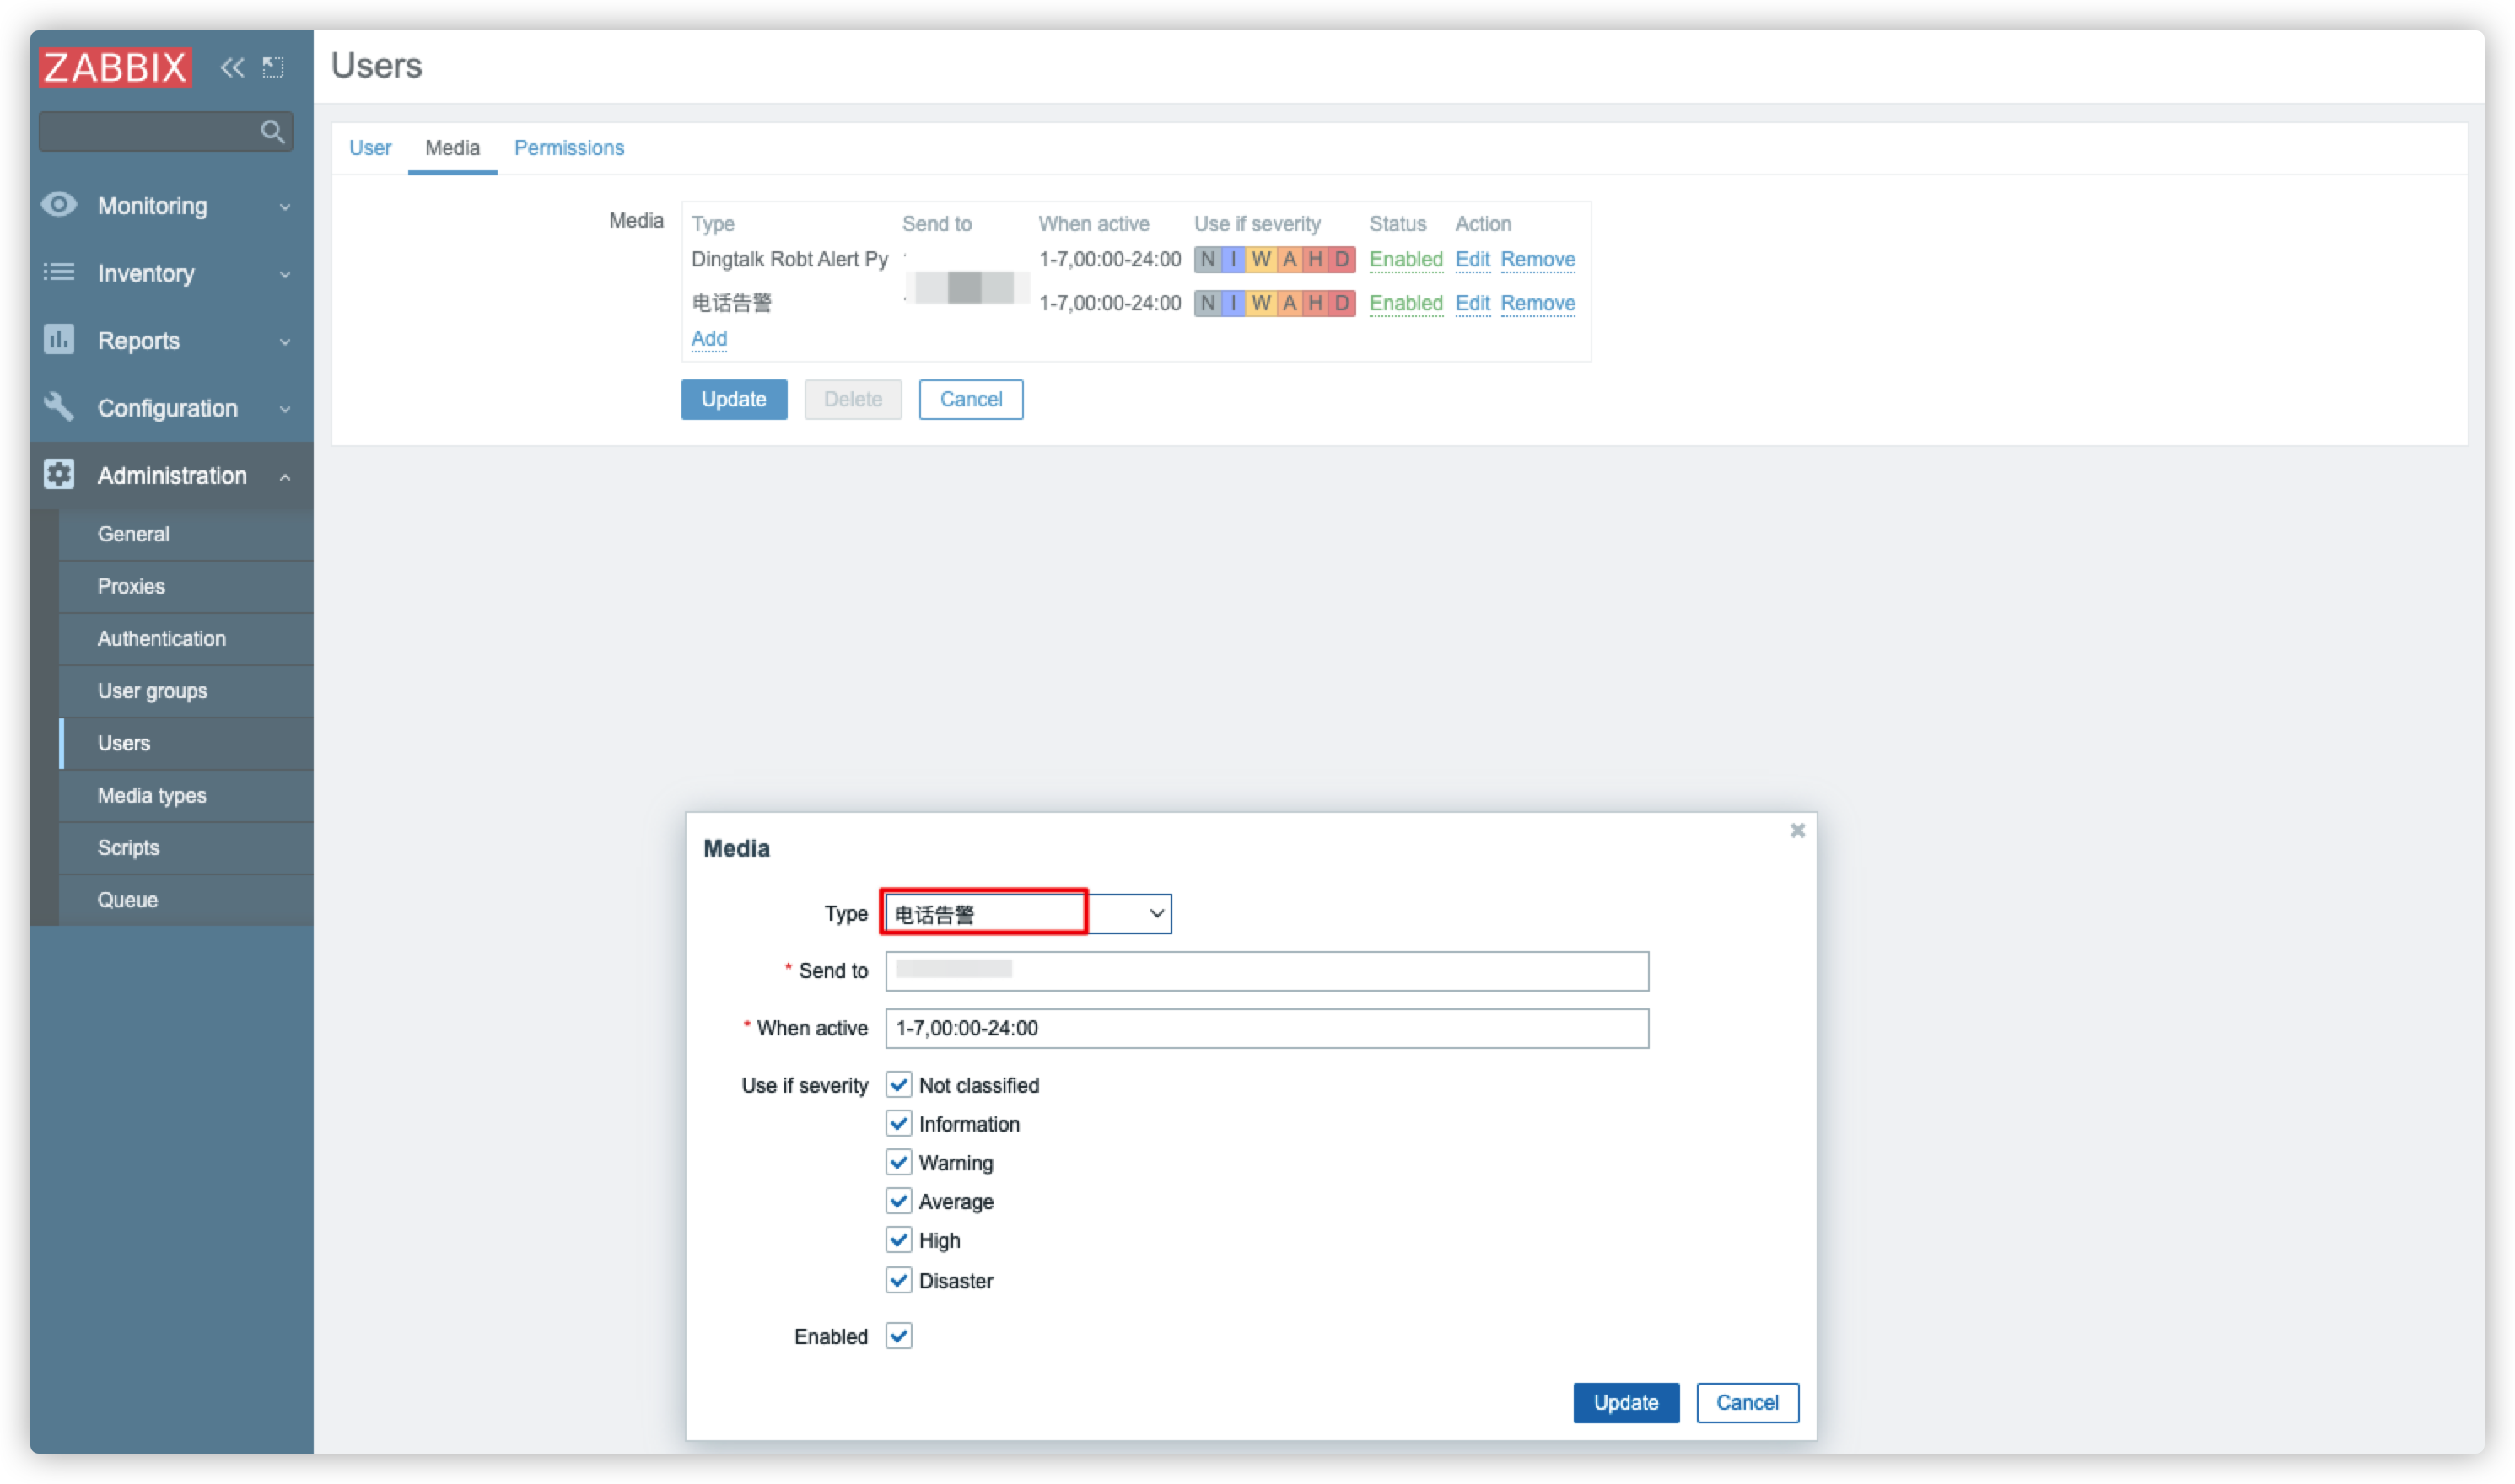Edit the 电话告警 media row
2515x1484 pixels.
[x=1472, y=303]
